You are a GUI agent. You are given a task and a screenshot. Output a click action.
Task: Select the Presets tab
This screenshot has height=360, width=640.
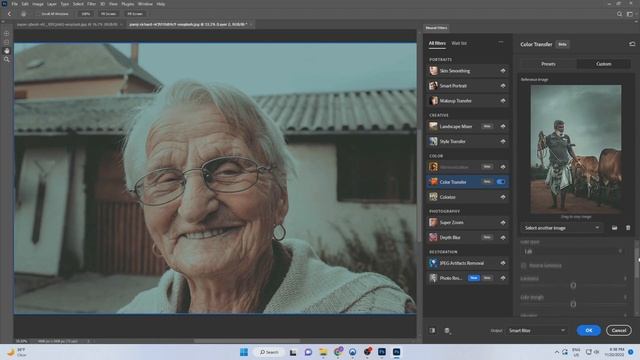click(548, 64)
